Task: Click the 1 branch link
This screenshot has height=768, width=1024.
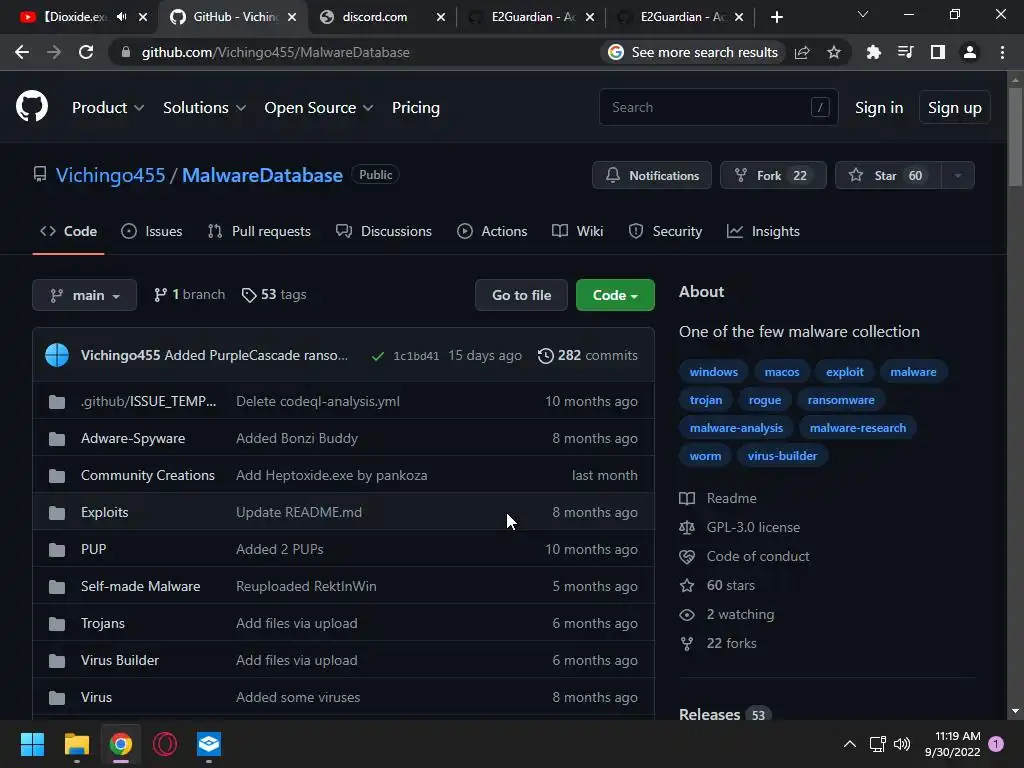Action: [189, 295]
